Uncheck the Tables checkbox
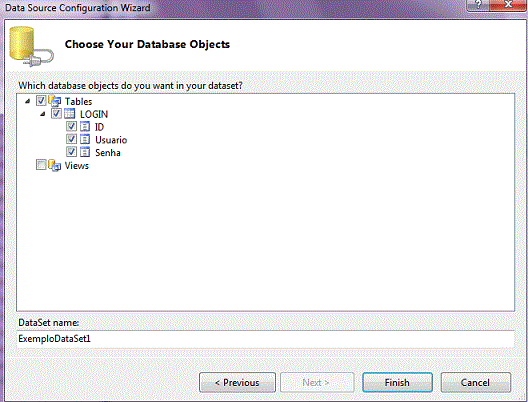The image size is (528, 402). (x=41, y=101)
